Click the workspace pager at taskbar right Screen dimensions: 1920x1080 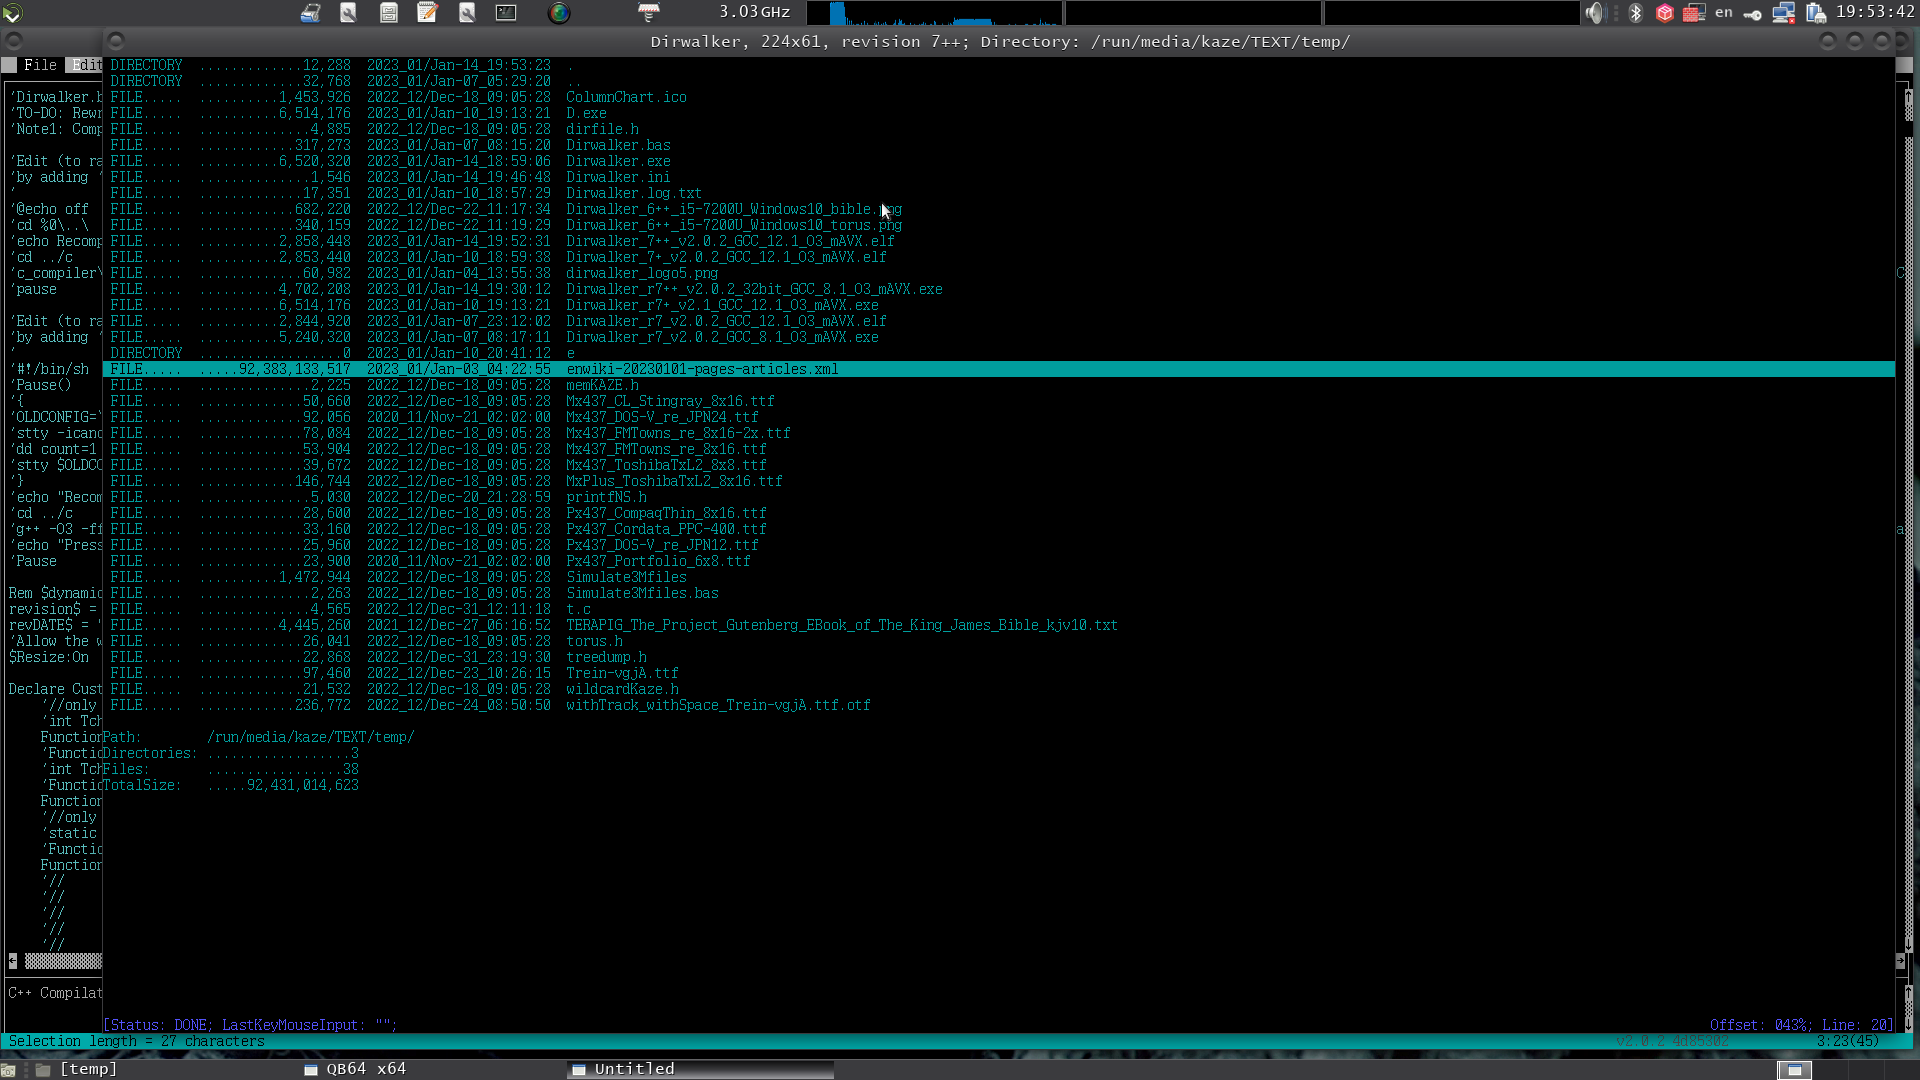[x=1795, y=1070]
